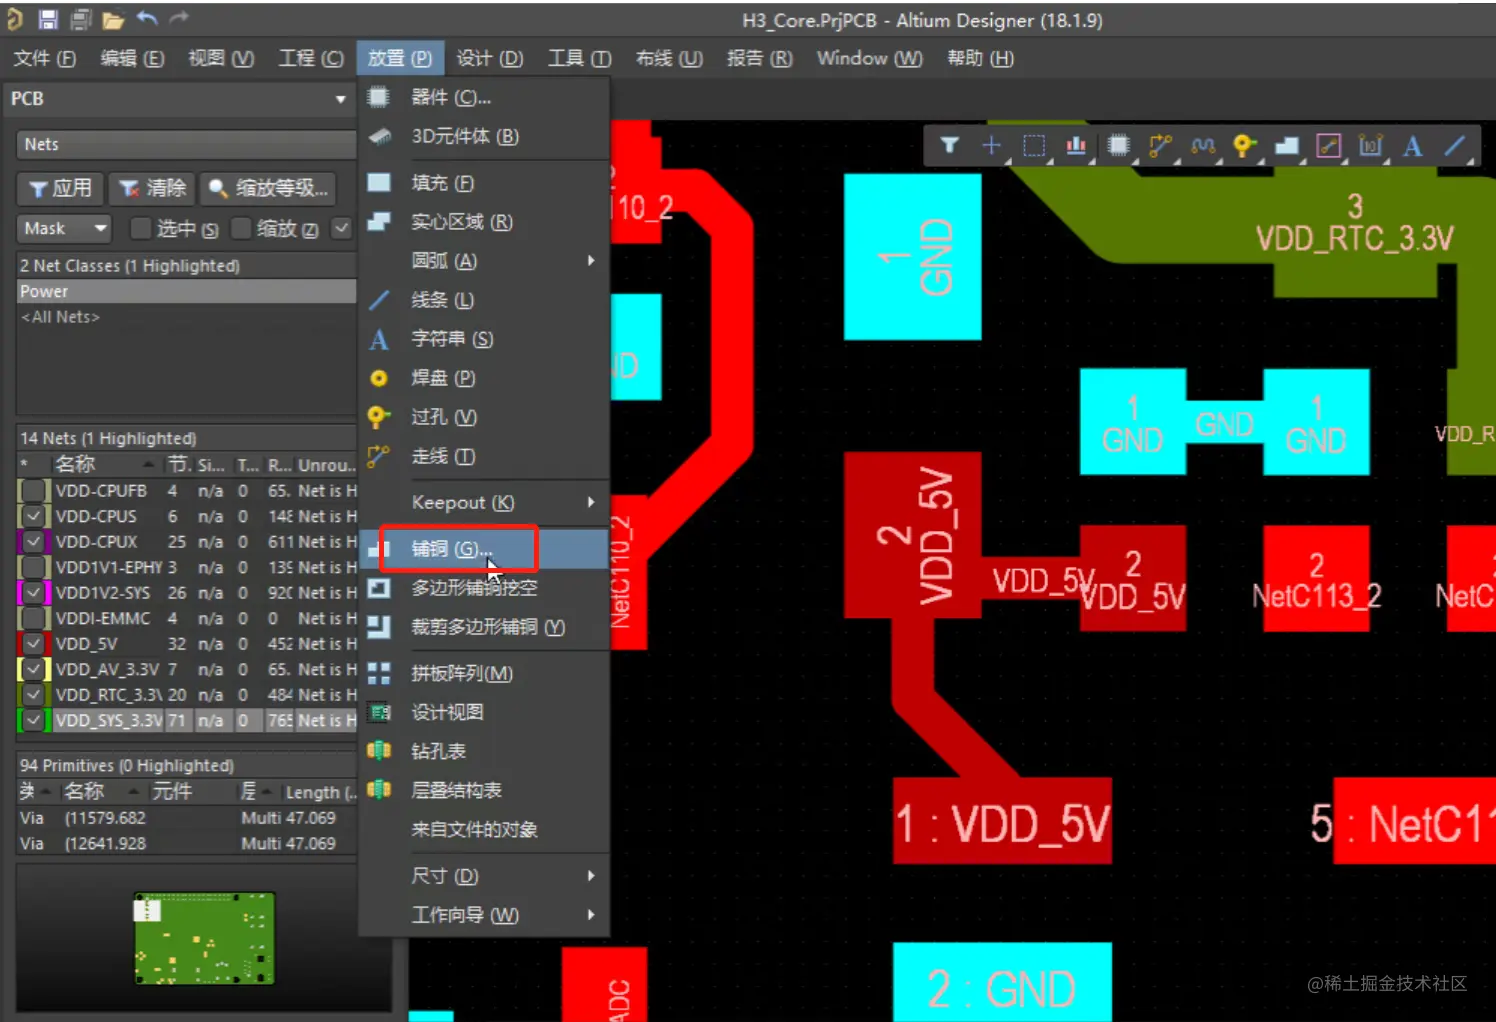Open the 报告 (R) menu

point(760,58)
